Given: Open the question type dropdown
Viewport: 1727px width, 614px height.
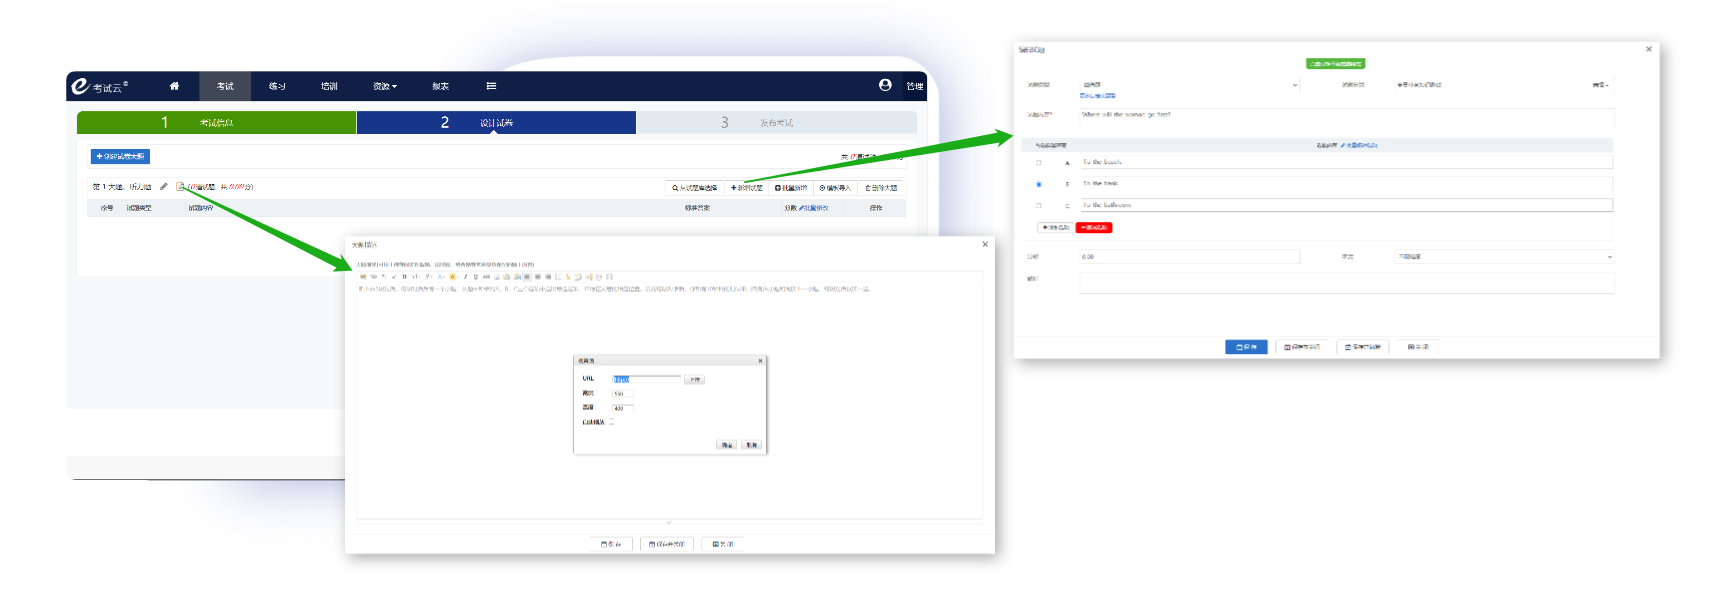Looking at the screenshot, I should coord(1189,85).
